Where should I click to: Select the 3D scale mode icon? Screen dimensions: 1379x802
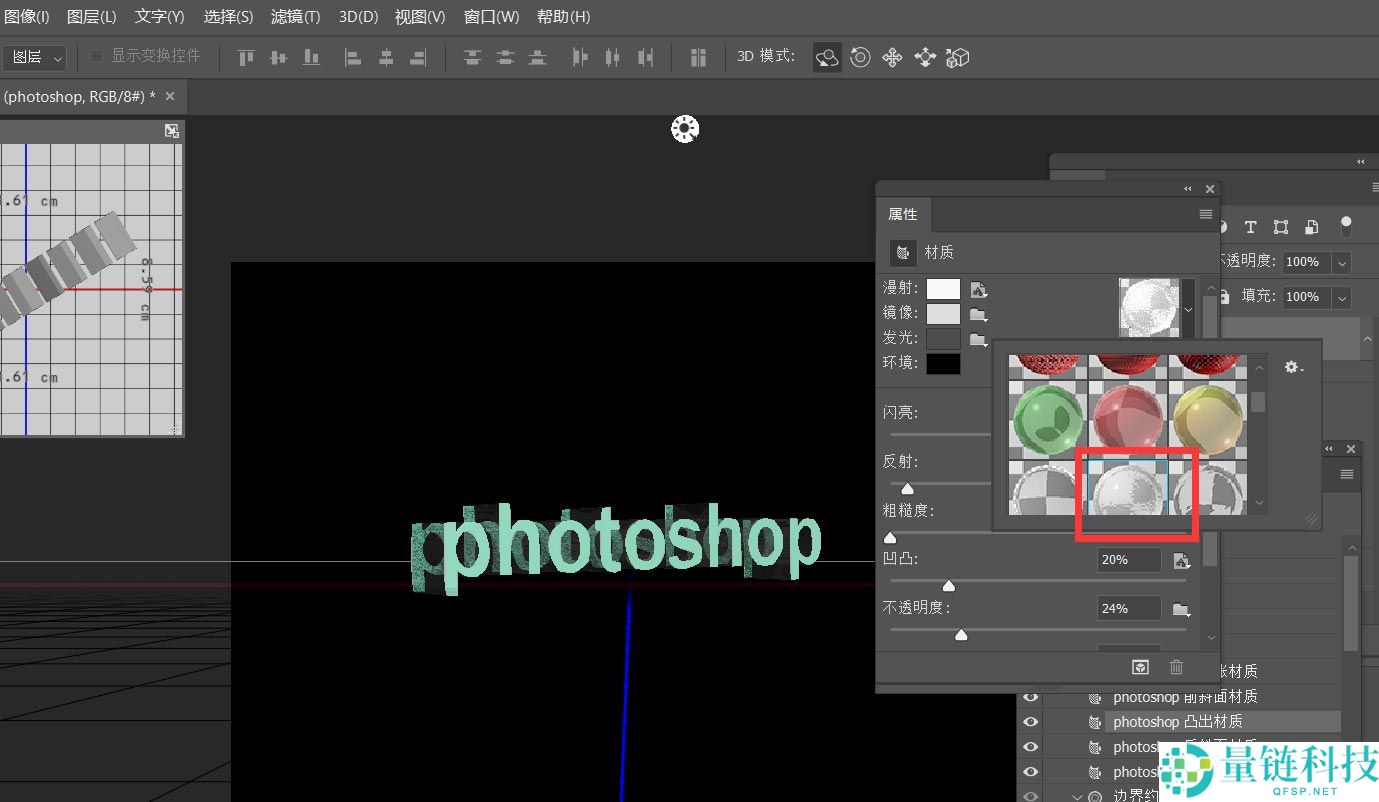958,57
